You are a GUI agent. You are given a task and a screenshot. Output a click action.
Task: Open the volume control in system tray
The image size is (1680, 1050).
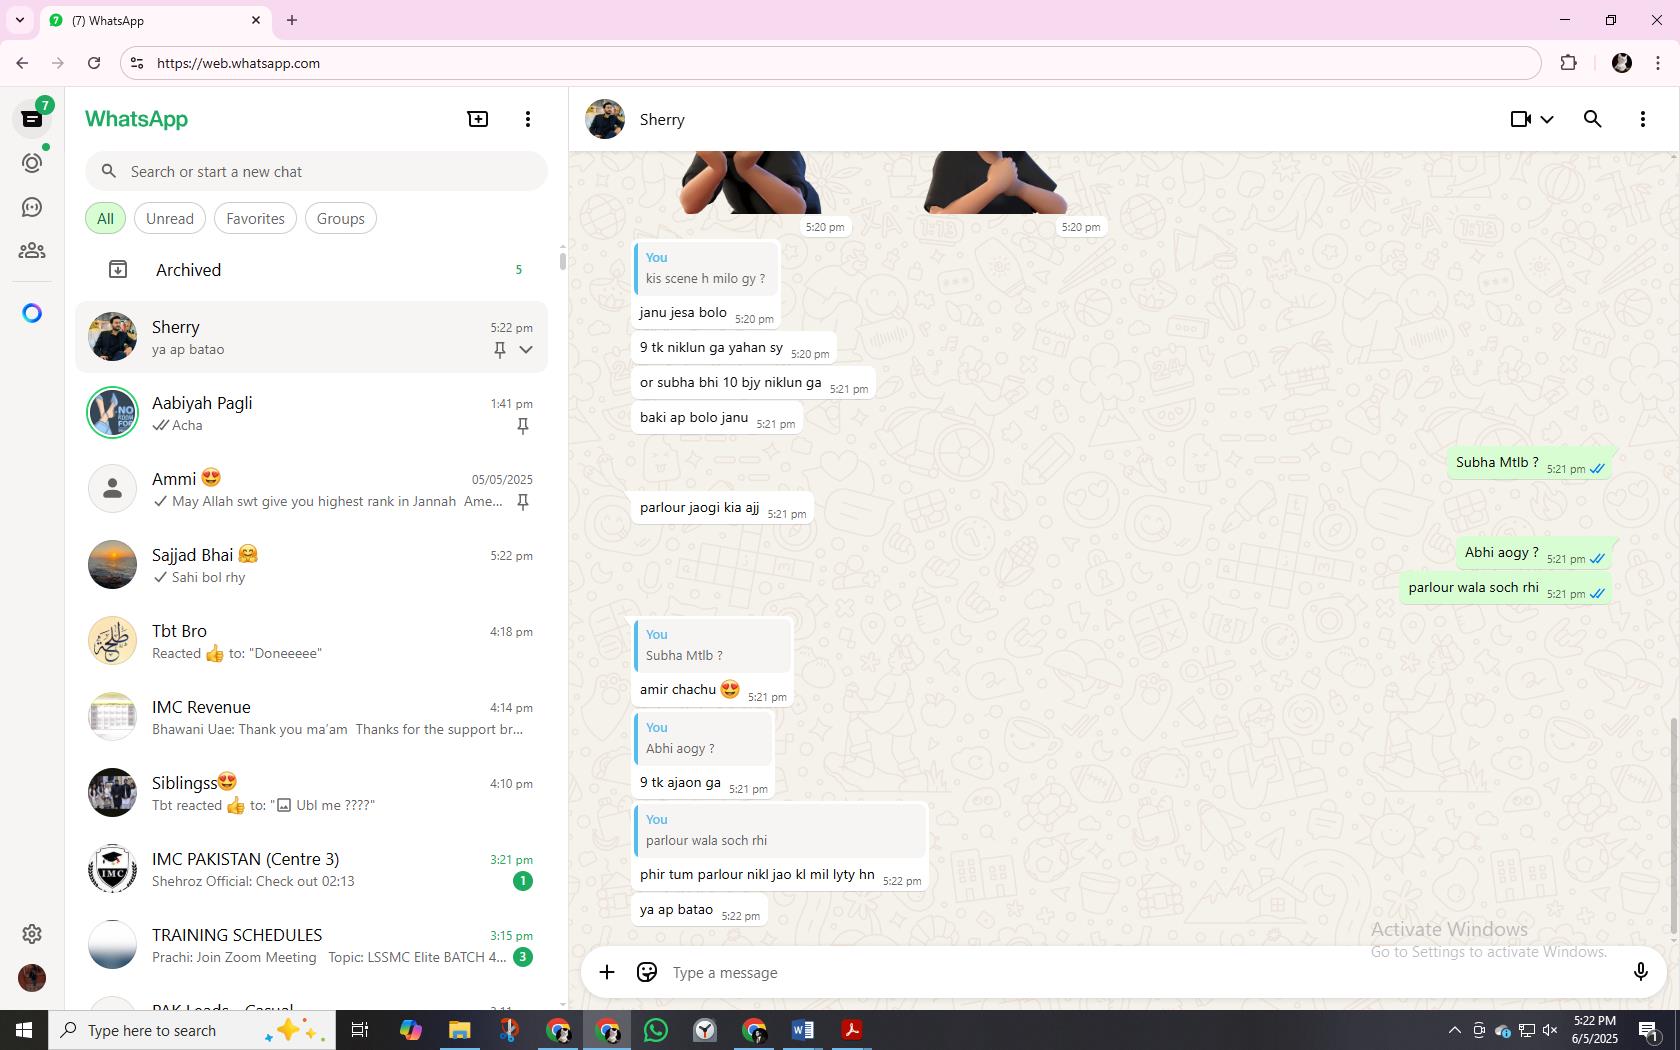pos(1550,1030)
